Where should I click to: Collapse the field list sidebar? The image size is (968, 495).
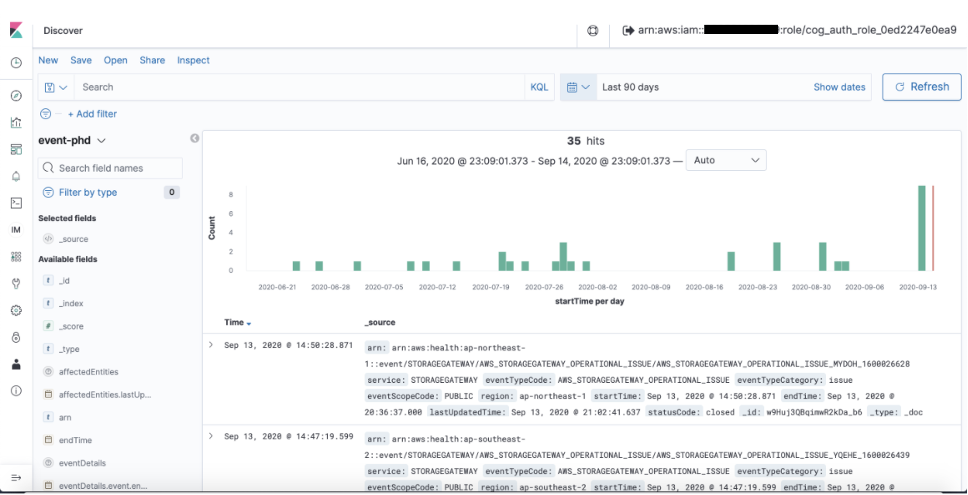click(194, 139)
